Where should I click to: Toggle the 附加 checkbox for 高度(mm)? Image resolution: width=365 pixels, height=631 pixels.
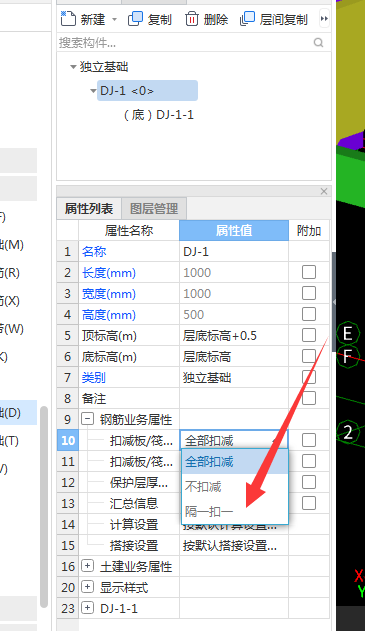pos(309,314)
